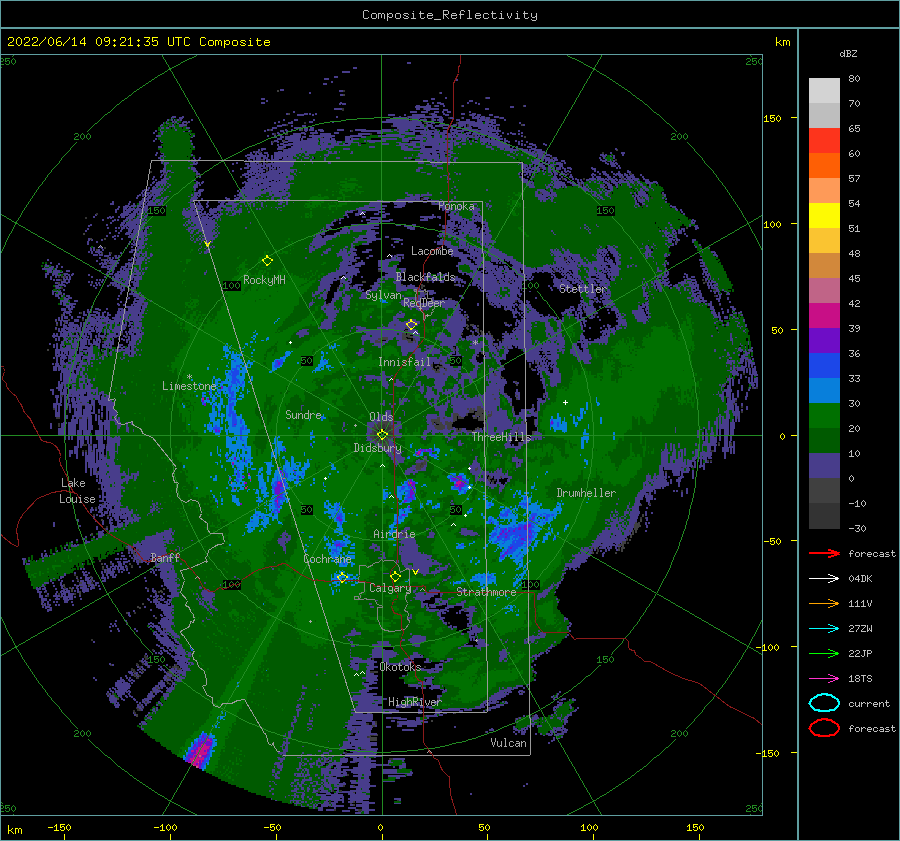Click the Drumheller label
The width and height of the screenshot is (900, 841).
pos(586,493)
